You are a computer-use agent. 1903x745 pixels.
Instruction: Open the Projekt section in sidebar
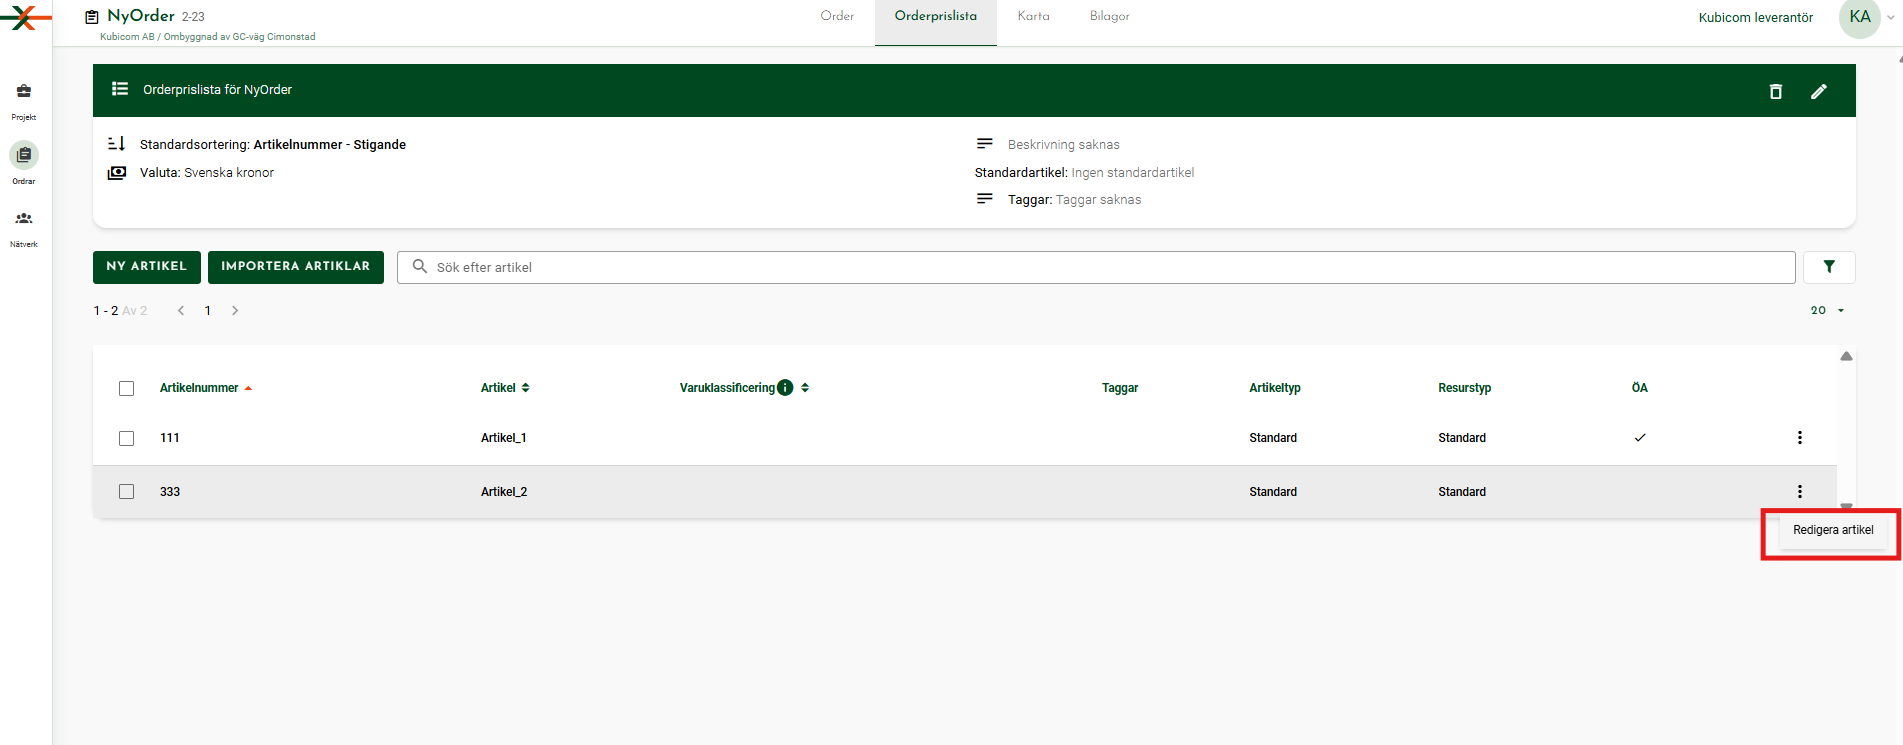(24, 100)
